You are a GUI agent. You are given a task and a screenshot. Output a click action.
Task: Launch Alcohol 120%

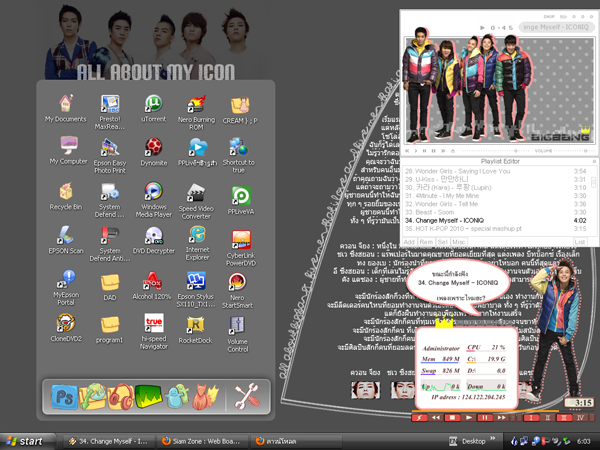tap(152, 285)
